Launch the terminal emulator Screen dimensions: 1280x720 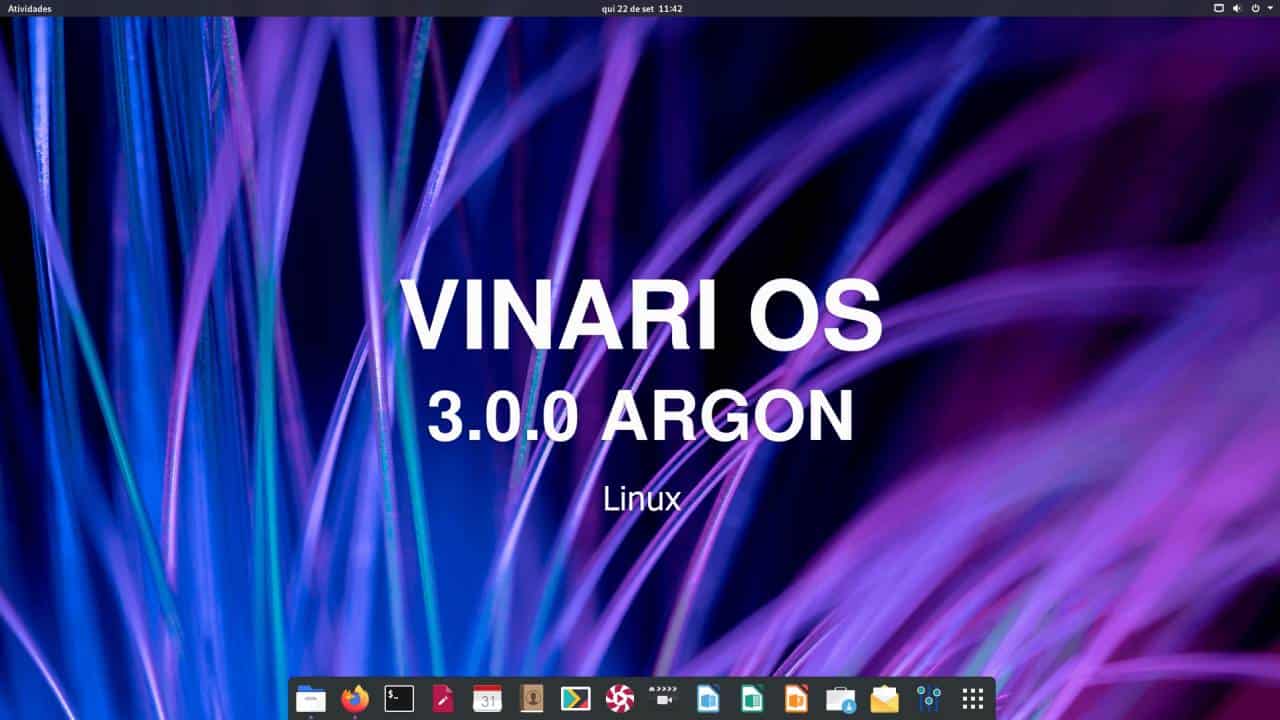[398, 699]
